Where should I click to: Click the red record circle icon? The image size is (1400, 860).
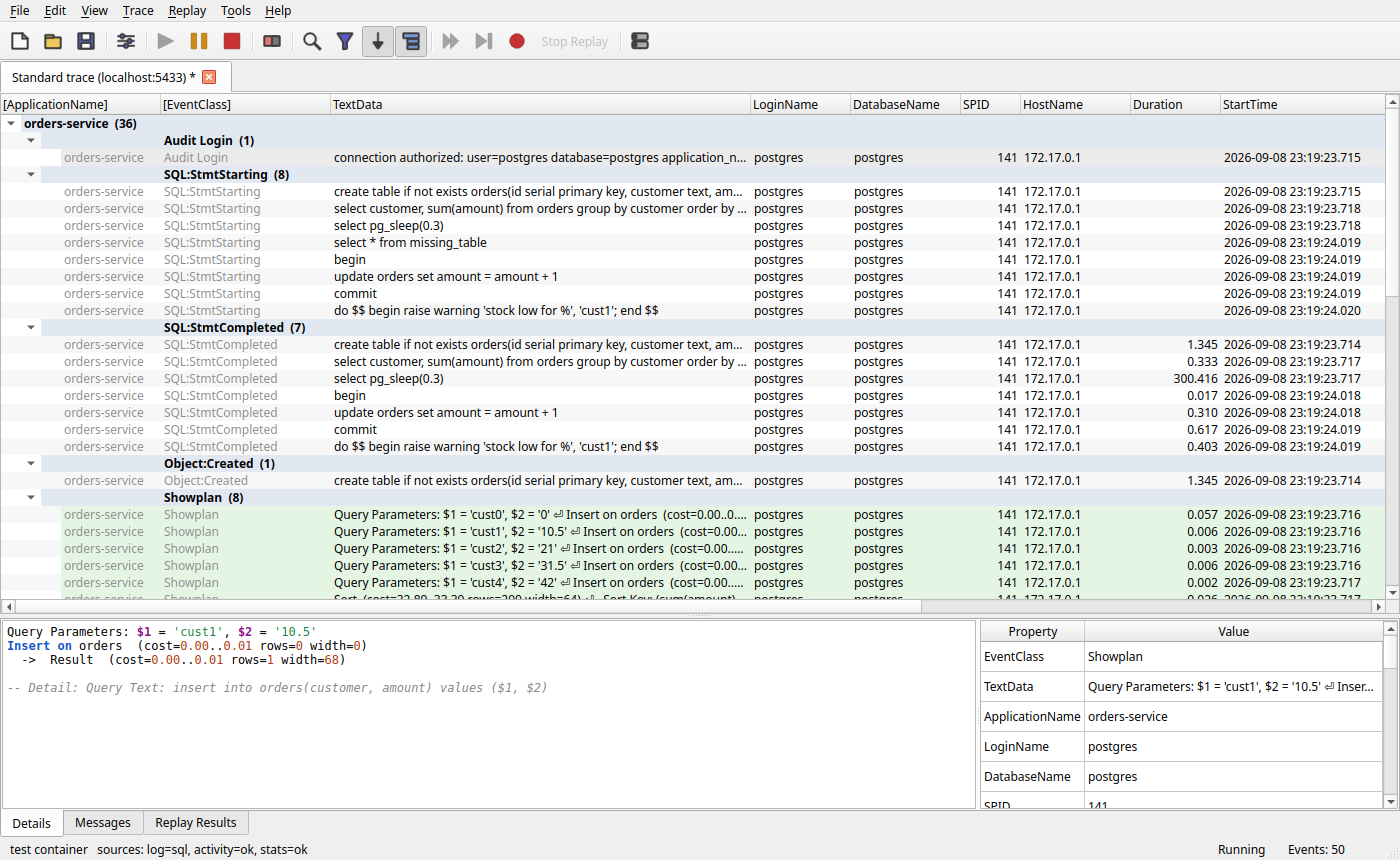coord(517,41)
